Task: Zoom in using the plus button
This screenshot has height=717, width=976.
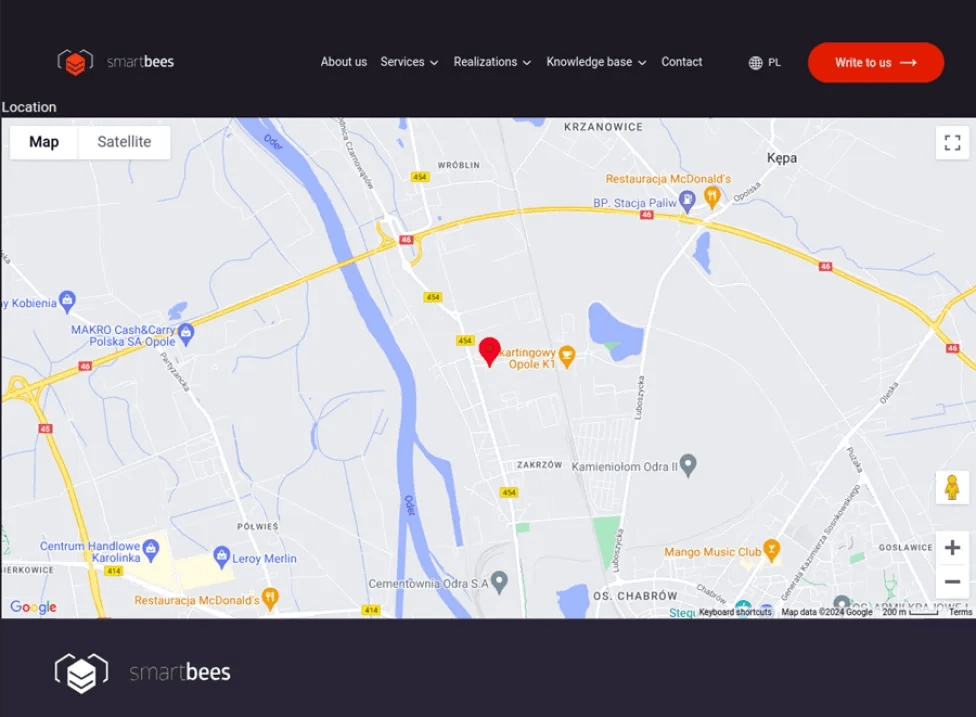Action: tap(952, 548)
